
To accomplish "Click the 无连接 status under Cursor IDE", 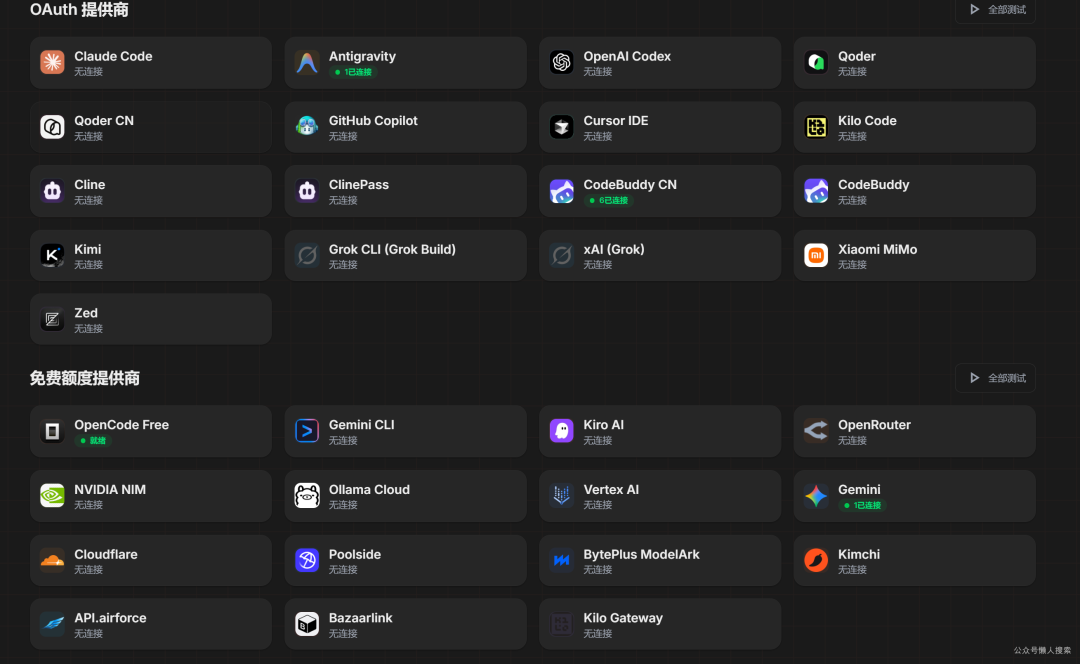I will tap(597, 136).
